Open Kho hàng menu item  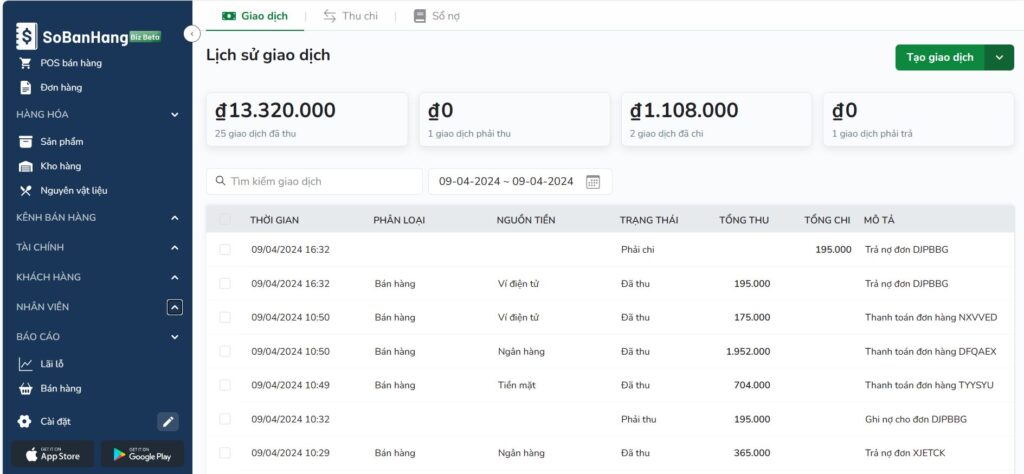coord(61,166)
